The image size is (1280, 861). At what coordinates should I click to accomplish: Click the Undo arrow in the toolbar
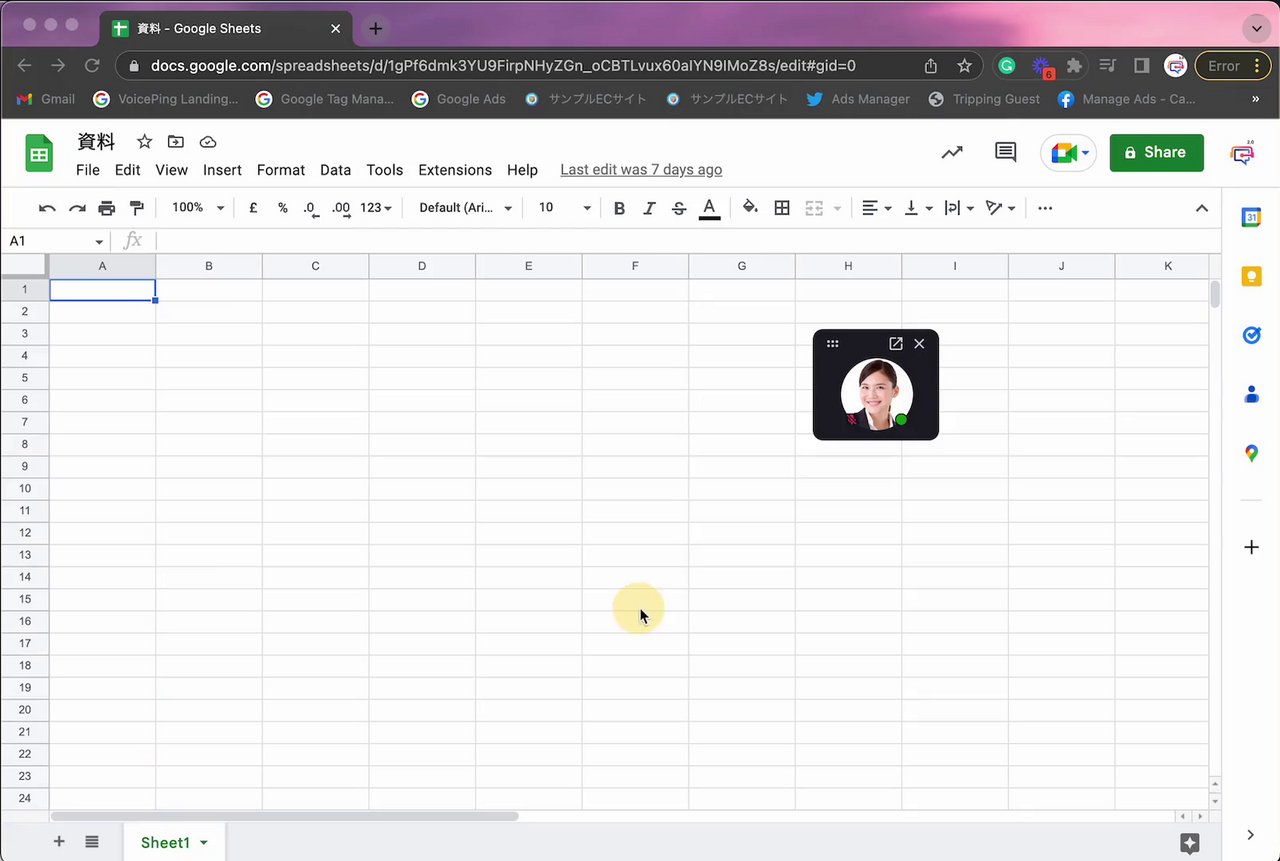47,208
